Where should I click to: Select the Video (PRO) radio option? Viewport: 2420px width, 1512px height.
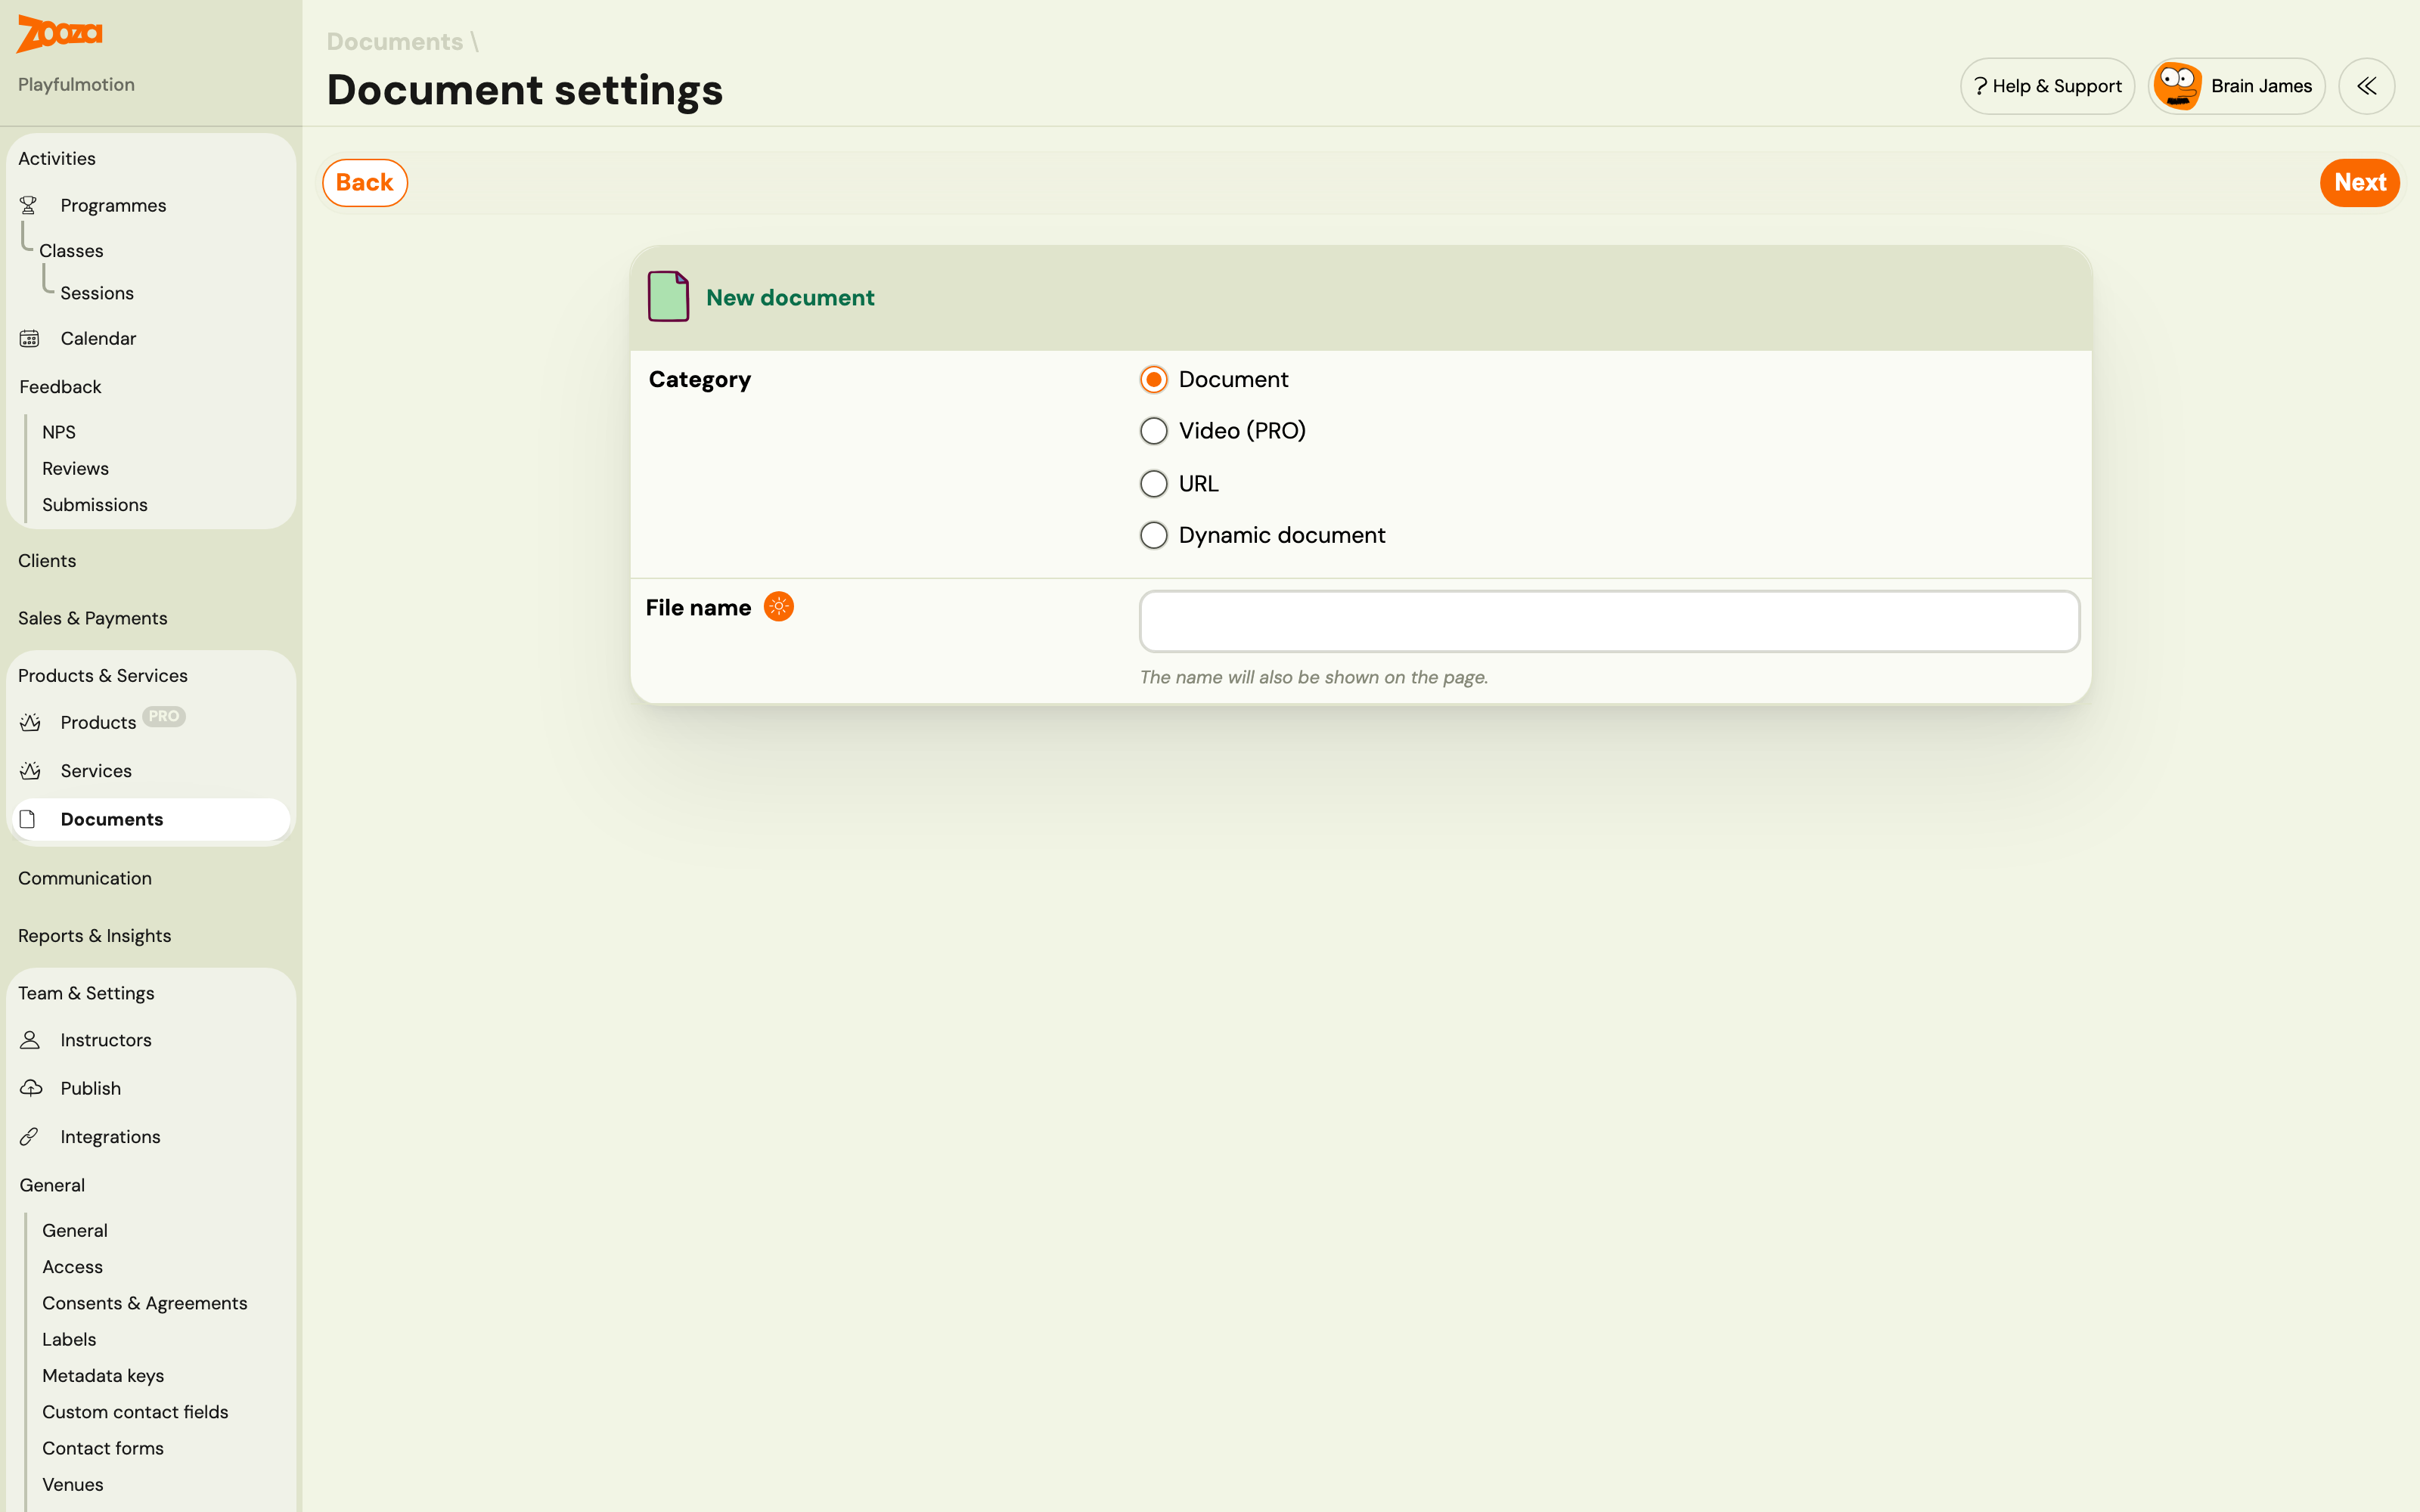click(x=1154, y=431)
